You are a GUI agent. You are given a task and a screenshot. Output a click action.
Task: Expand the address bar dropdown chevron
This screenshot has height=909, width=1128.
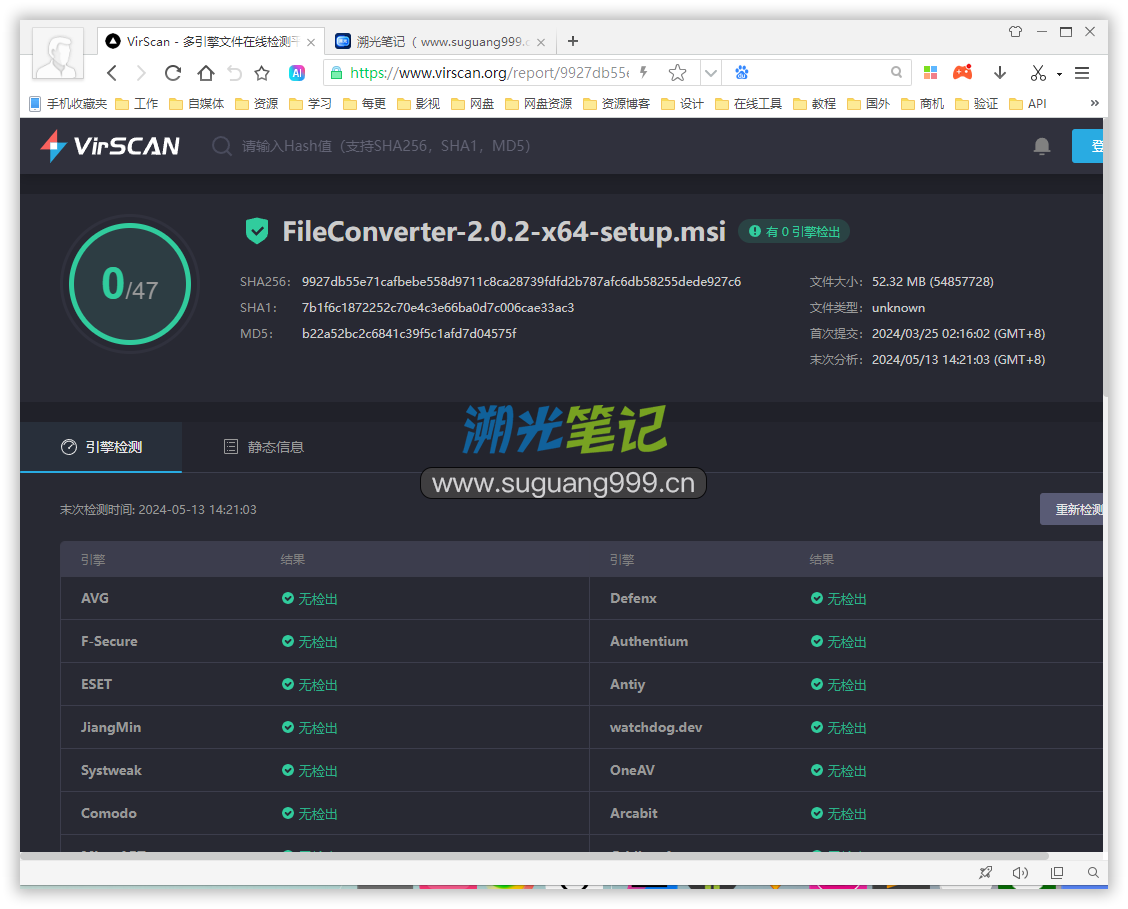point(711,73)
